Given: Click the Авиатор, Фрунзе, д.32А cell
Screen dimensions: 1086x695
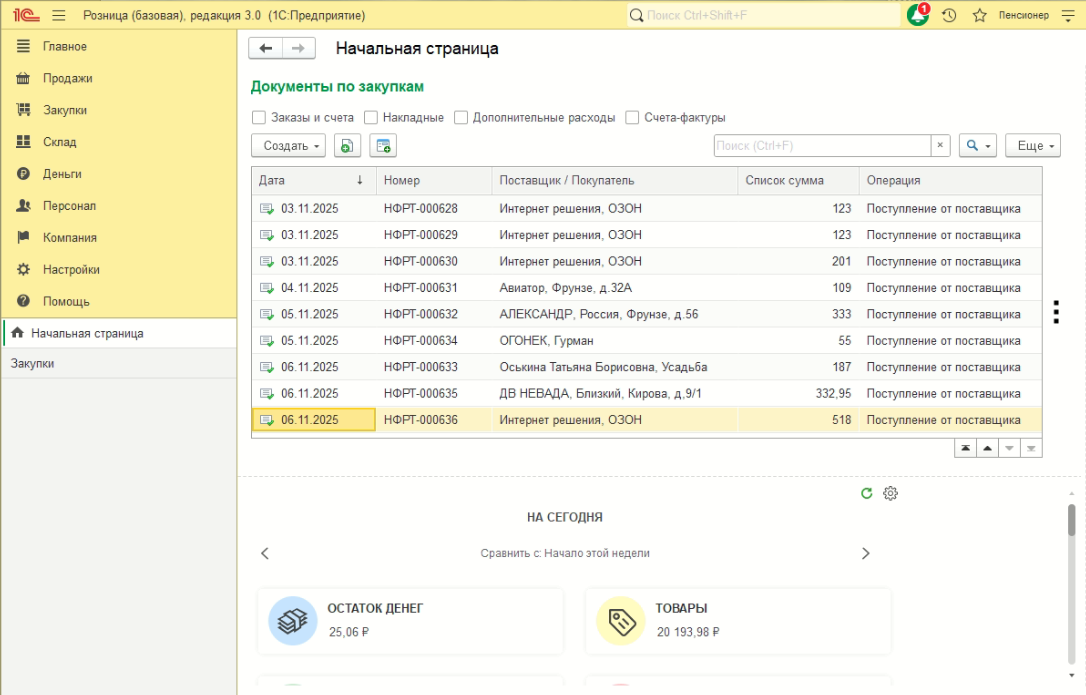Looking at the screenshot, I should click(x=615, y=288).
